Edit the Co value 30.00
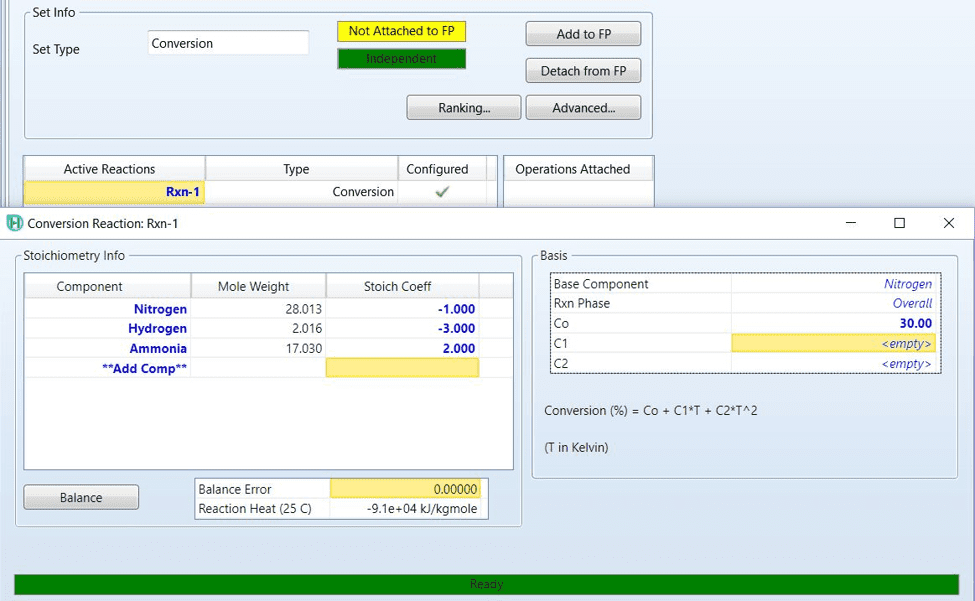This screenshot has height=601, width=975. pos(833,323)
